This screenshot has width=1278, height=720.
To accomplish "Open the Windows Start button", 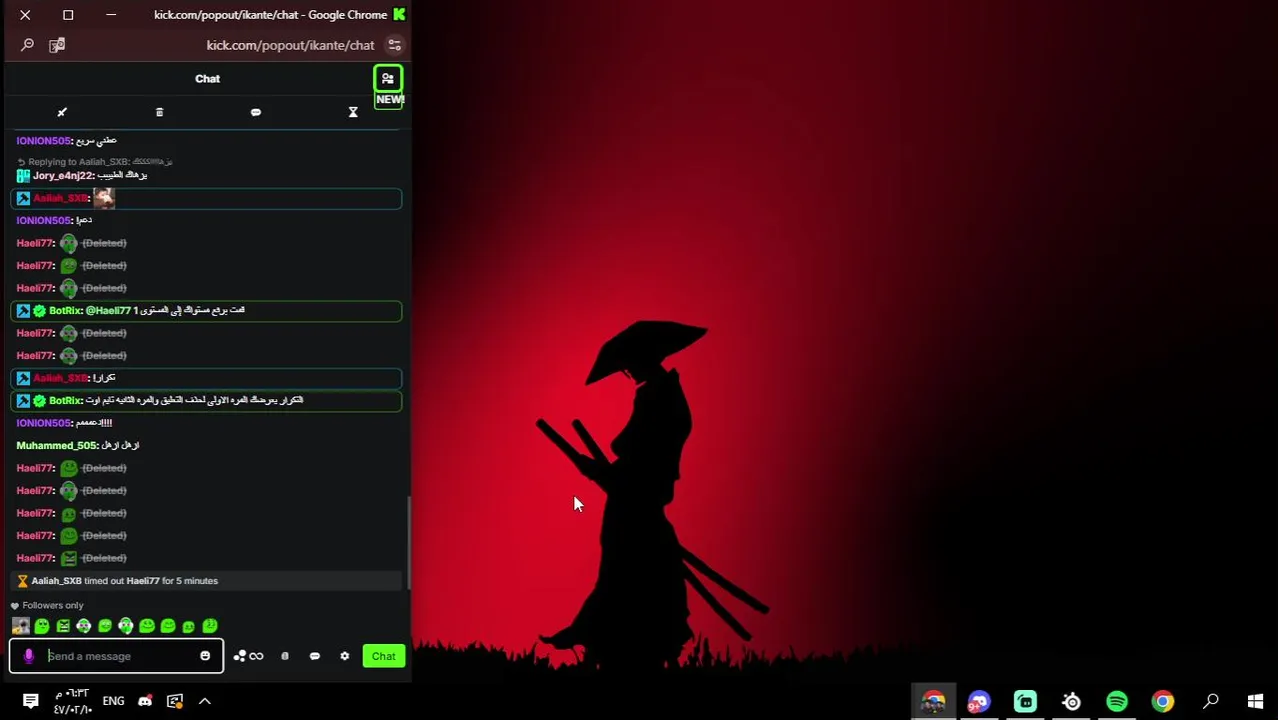I will pos(1255,701).
